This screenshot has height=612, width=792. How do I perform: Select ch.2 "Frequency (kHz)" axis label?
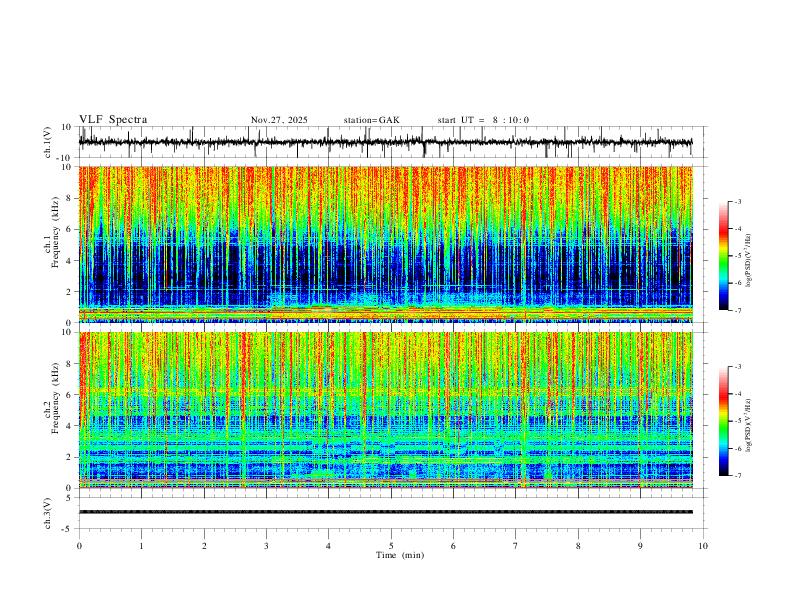click(55, 398)
